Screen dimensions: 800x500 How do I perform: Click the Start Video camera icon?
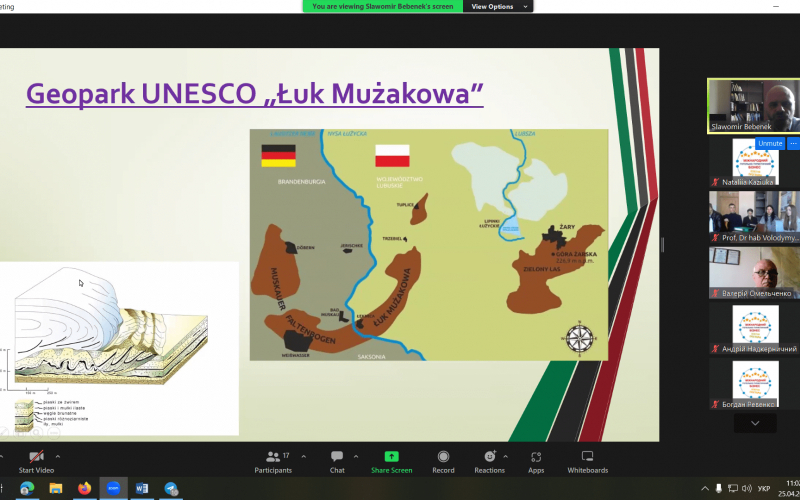[36, 456]
